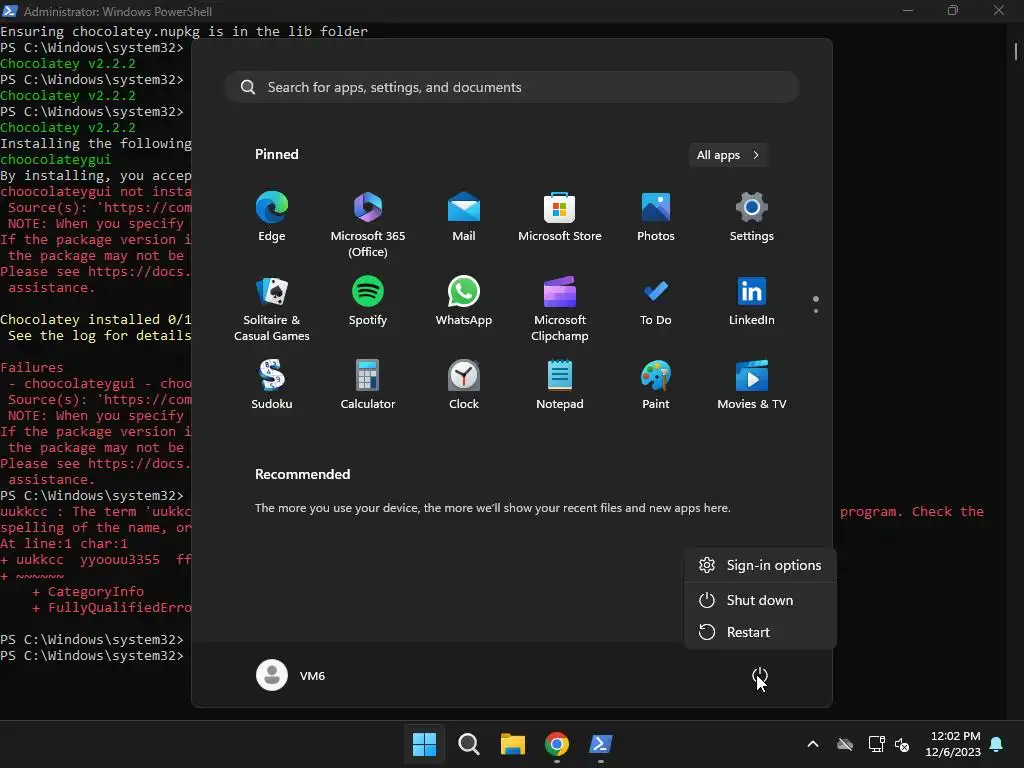
Task: Click '+ CategoryInfo' error line
Action: click(x=88, y=592)
